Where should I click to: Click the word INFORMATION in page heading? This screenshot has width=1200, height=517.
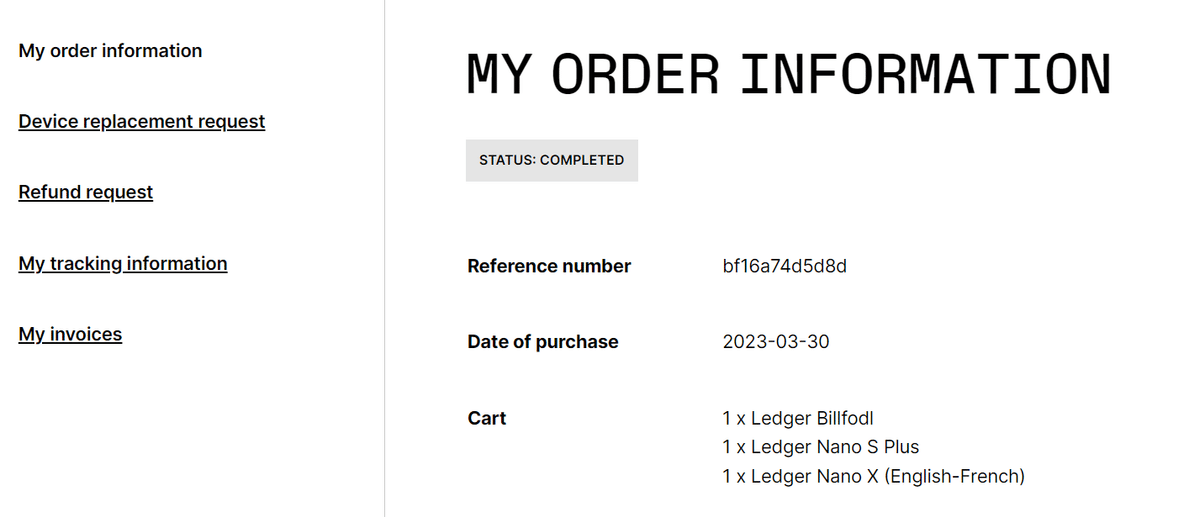[x=925, y=74]
